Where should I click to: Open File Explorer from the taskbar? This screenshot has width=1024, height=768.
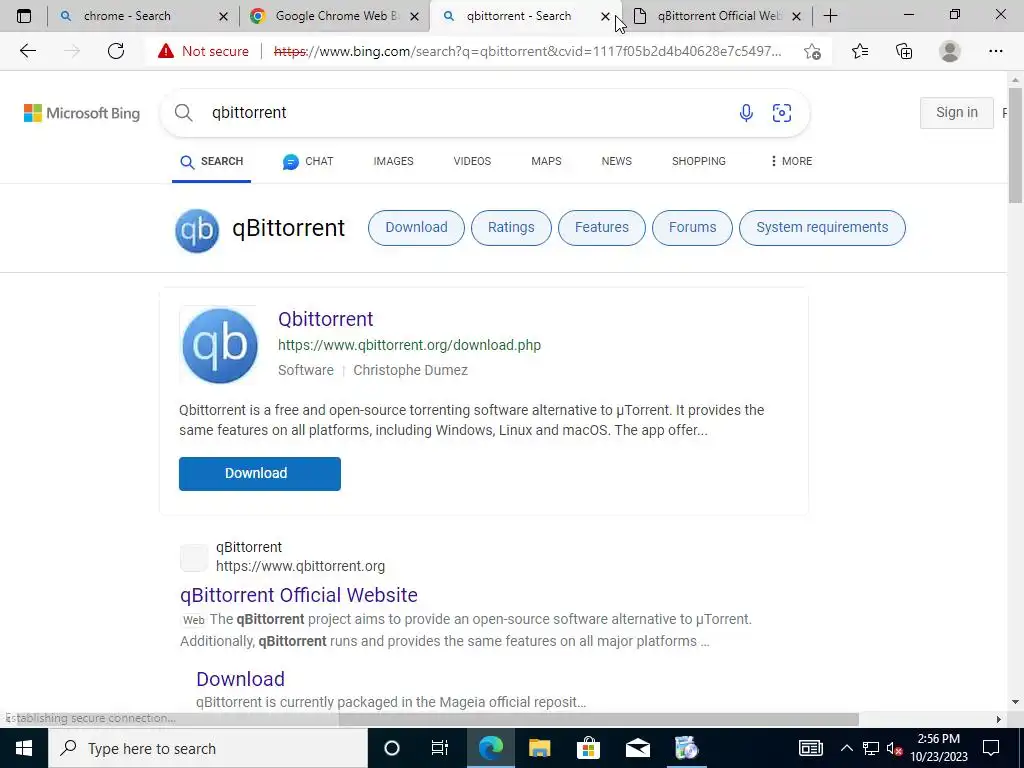coord(539,748)
